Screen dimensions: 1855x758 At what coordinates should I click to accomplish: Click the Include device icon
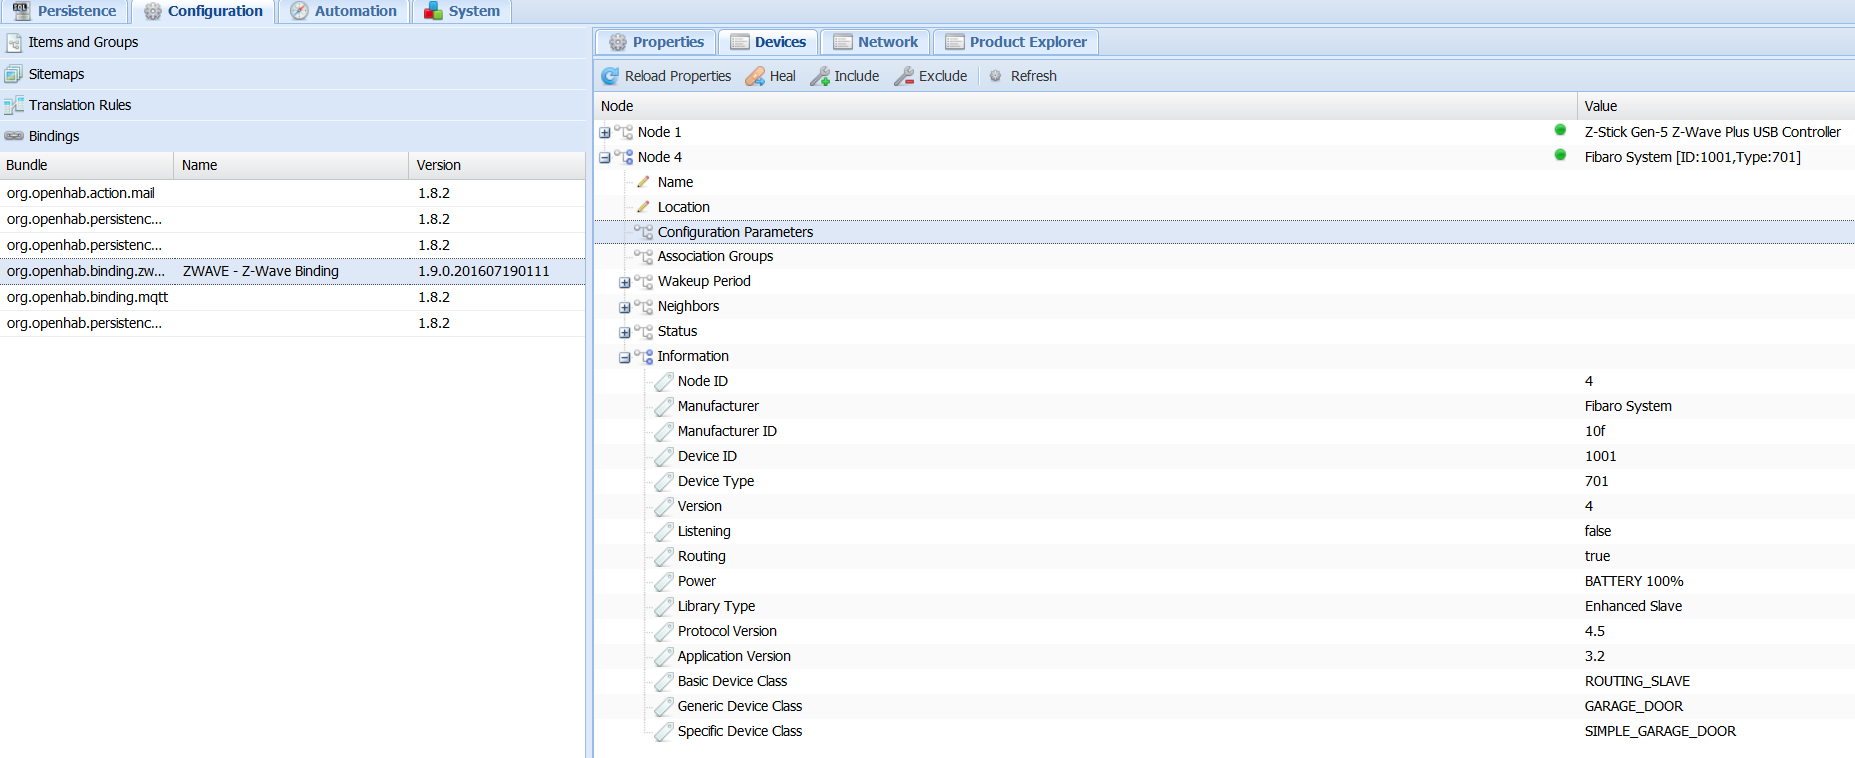coord(820,76)
